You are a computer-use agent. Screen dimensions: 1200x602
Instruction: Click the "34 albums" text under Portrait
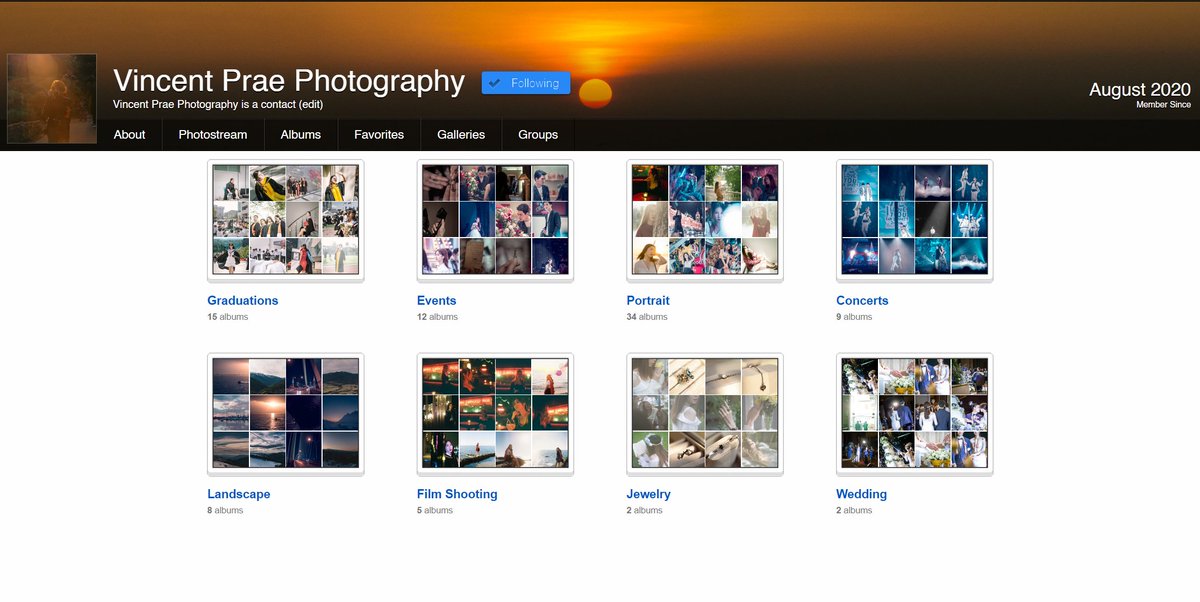(648, 317)
